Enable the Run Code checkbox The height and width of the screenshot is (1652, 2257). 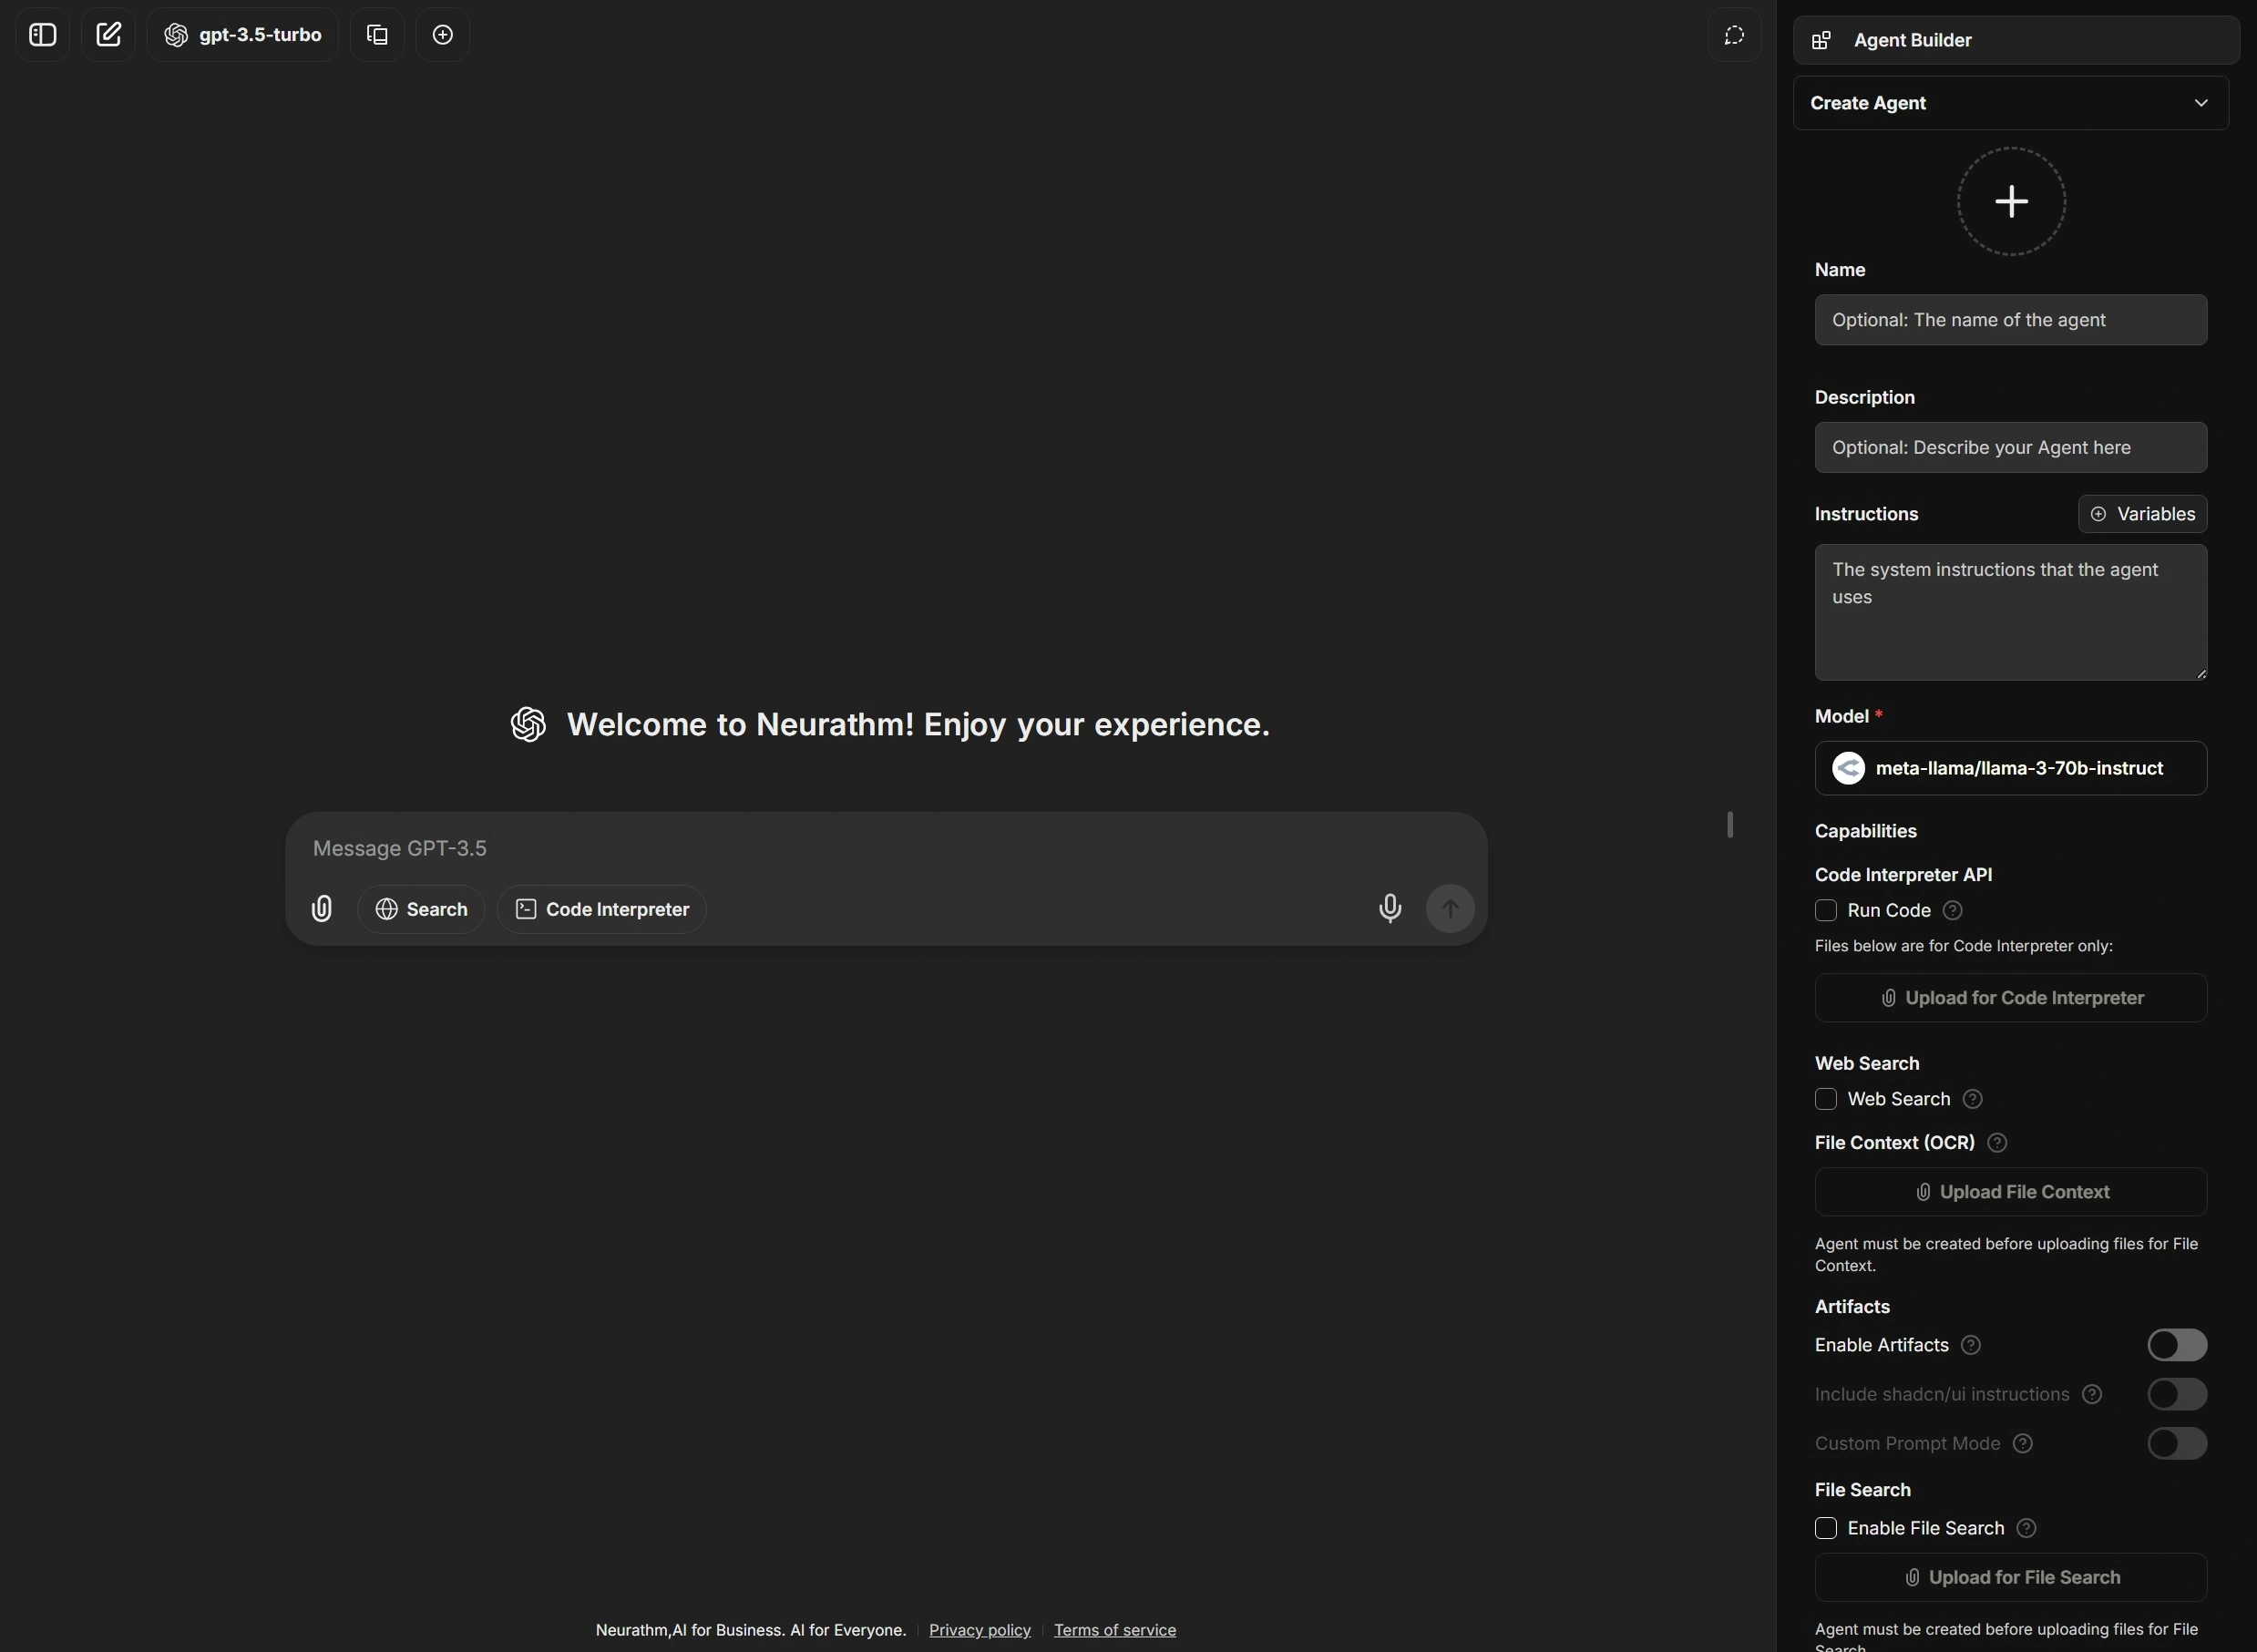click(1826, 910)
